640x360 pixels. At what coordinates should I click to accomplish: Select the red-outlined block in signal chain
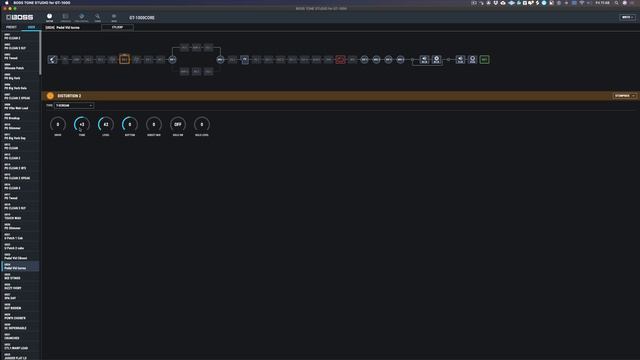(340, 60)
